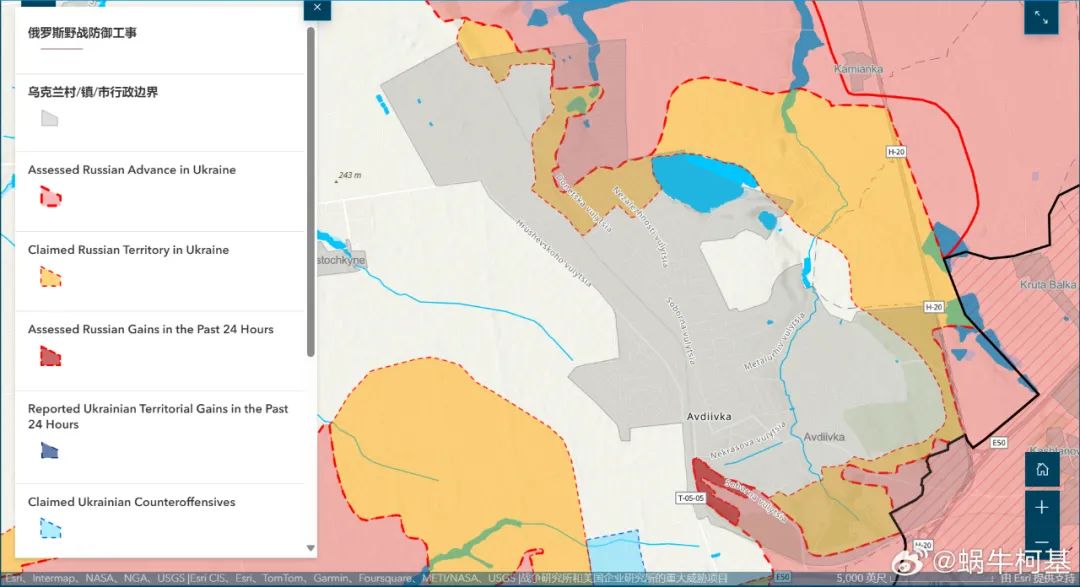Click the Assessed Russian Advance legend swatch
Image resolution: width=1080 pixels, height=587 pixels.
51,197
